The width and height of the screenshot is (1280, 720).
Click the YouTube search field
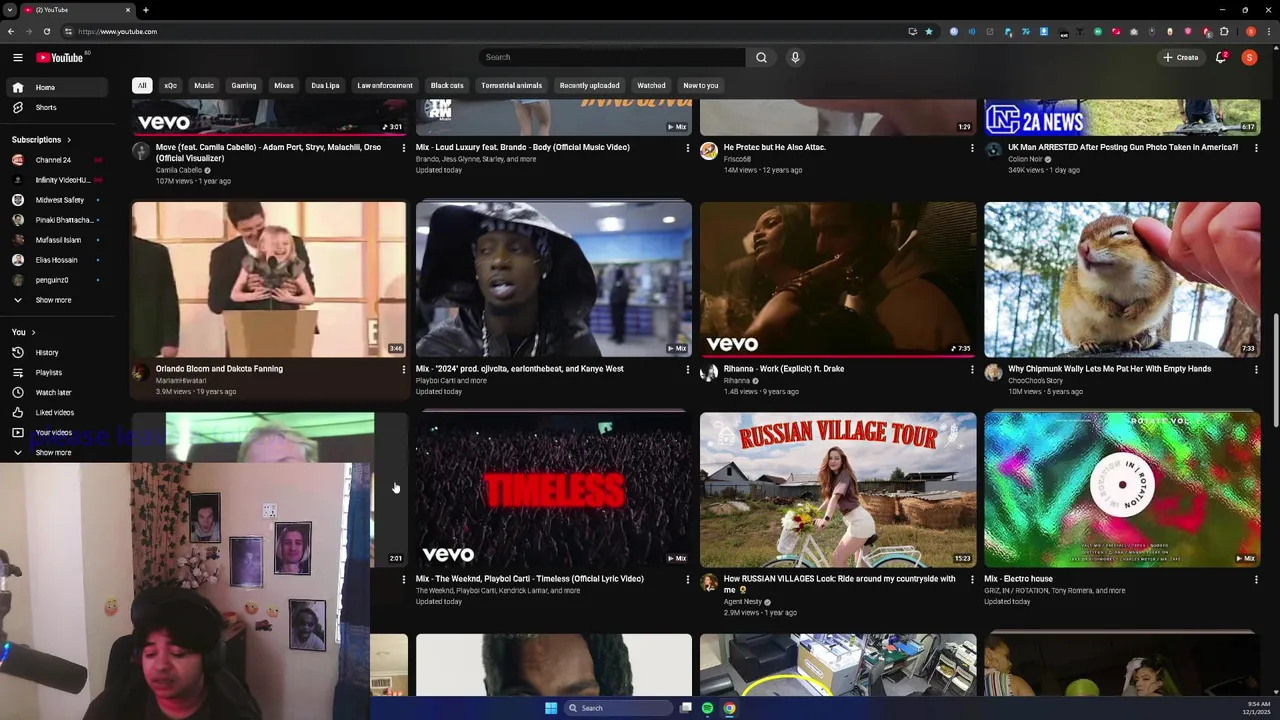point(610,57)
